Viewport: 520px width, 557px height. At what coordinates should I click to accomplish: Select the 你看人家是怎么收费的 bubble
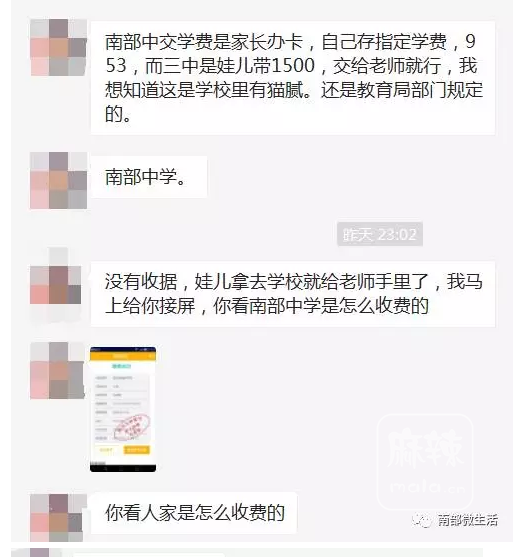[x=194, y=513]
